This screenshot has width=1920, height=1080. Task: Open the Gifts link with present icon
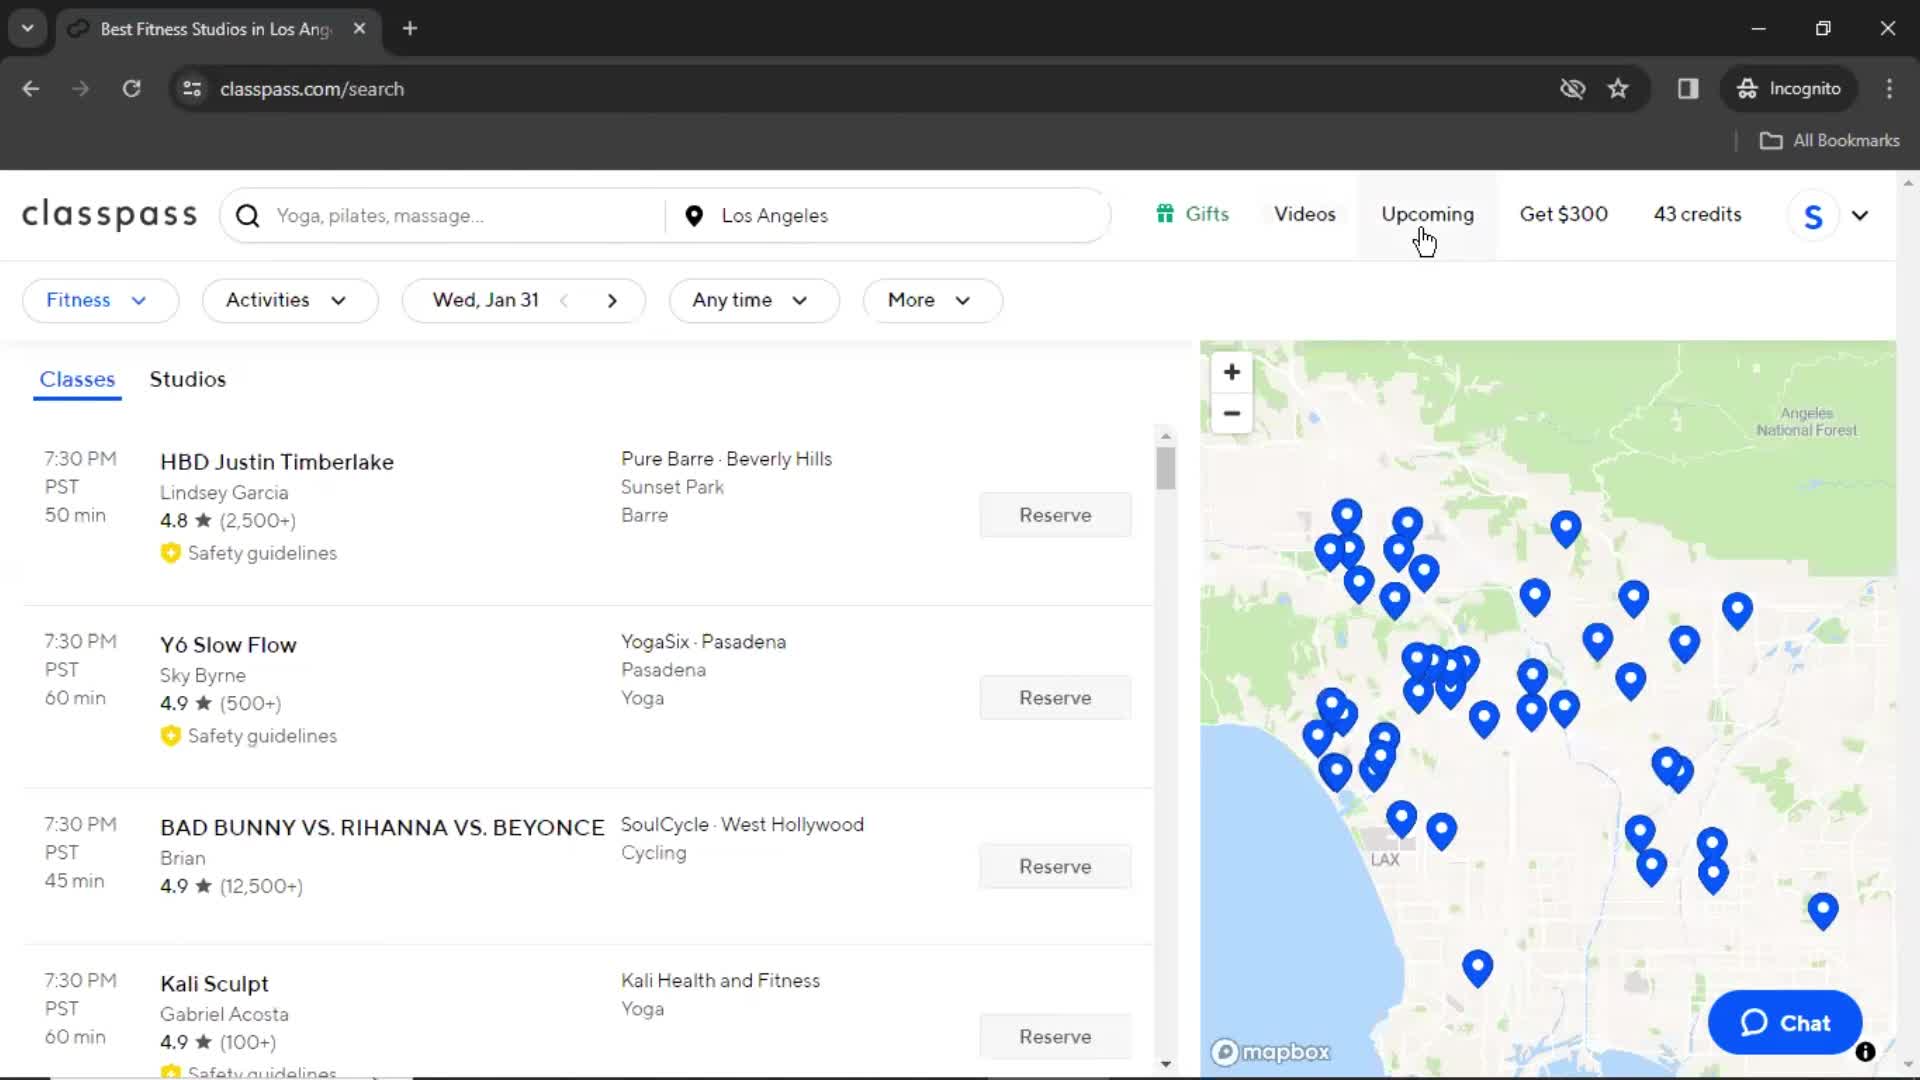1192,214
